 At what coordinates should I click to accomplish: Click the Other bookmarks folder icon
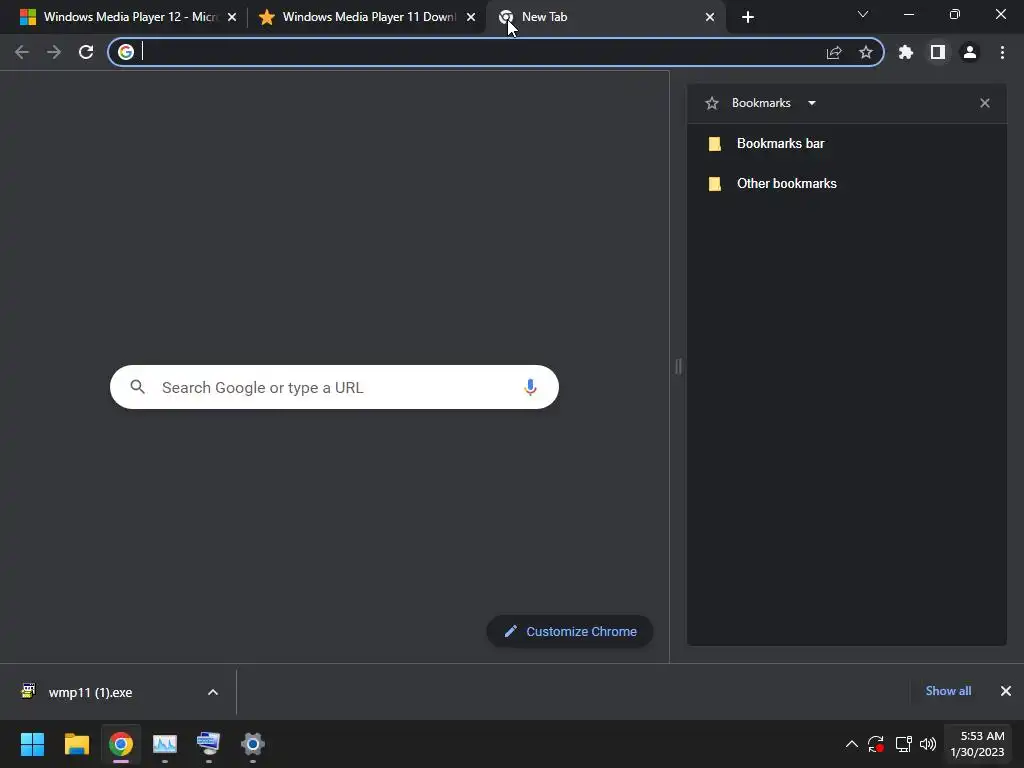[x=715, y=184]
